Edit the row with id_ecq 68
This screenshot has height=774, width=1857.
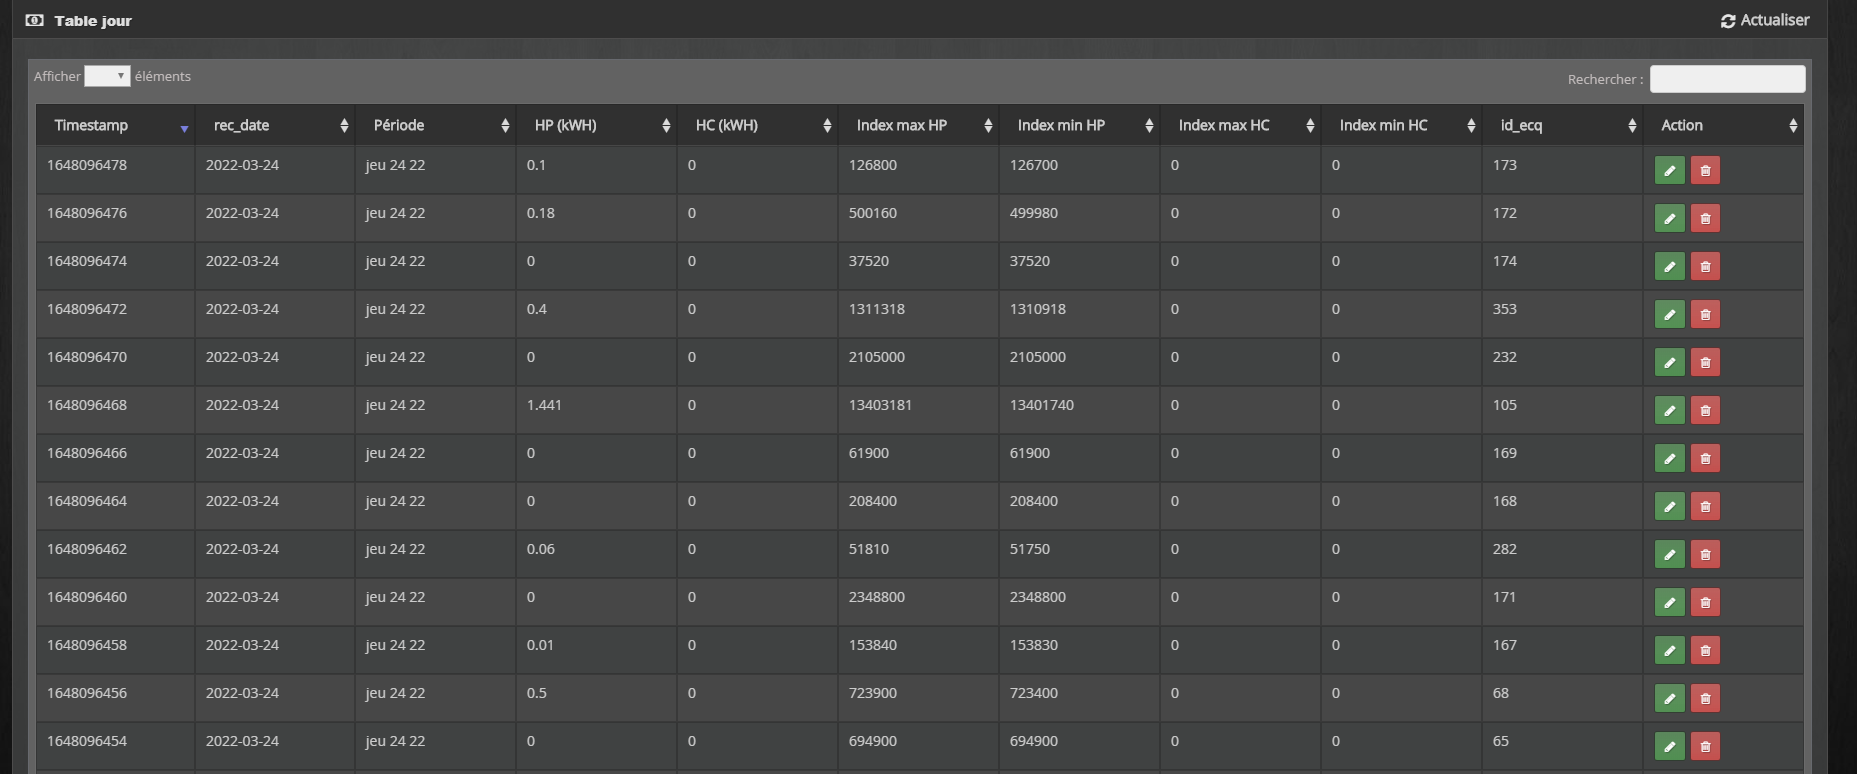tap(1670, 698)
